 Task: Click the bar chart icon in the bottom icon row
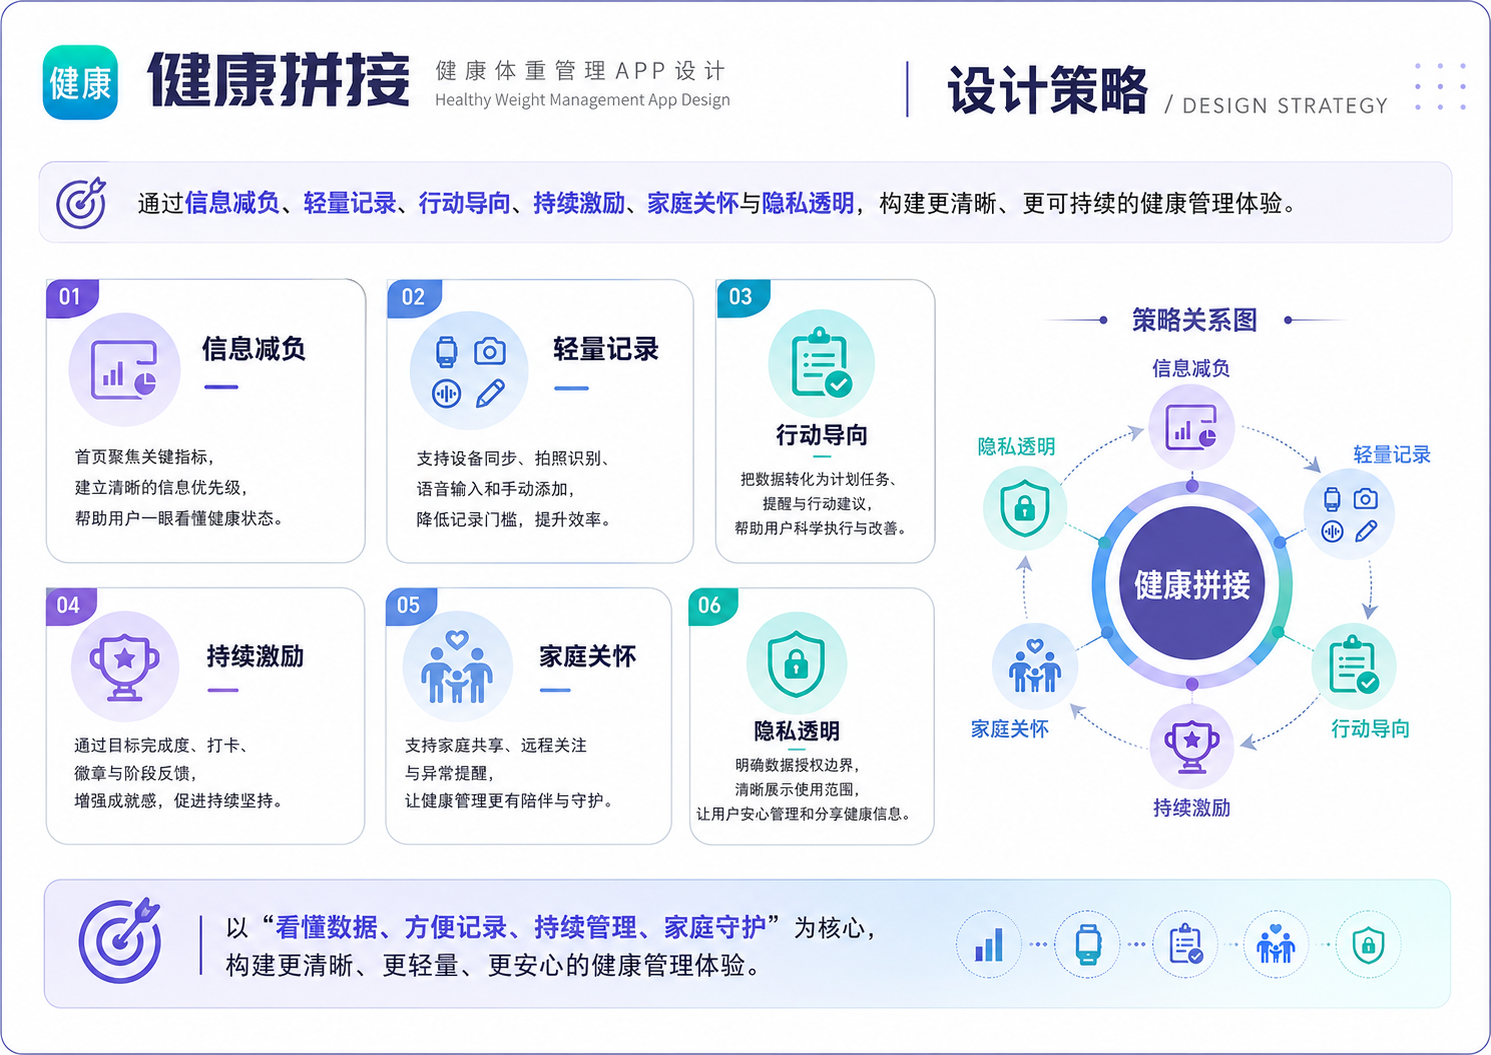[x=989, y=944]
